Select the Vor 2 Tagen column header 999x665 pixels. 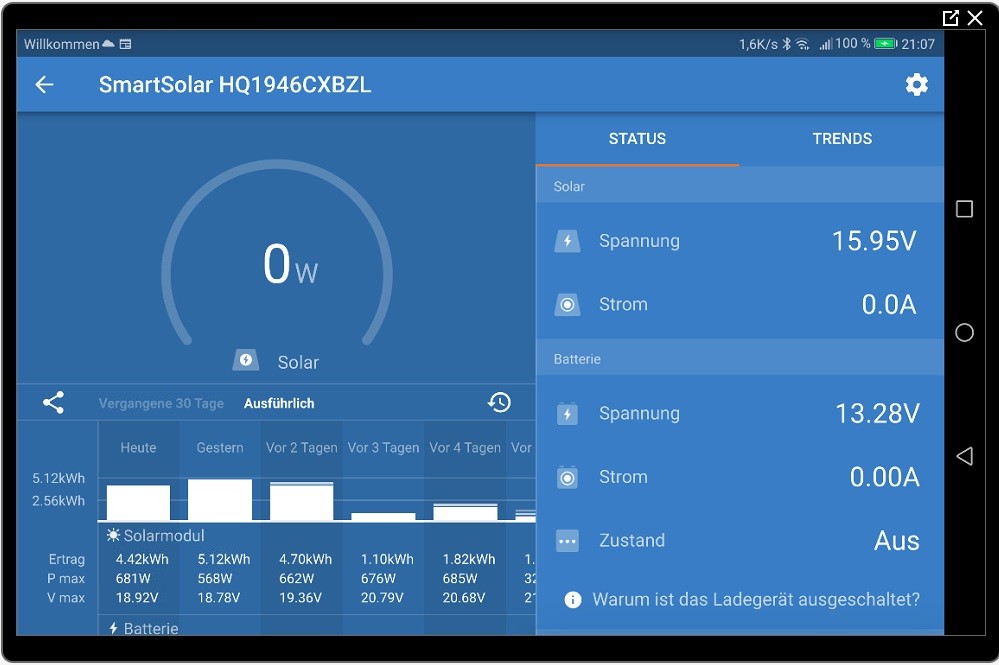coord(301,448)
